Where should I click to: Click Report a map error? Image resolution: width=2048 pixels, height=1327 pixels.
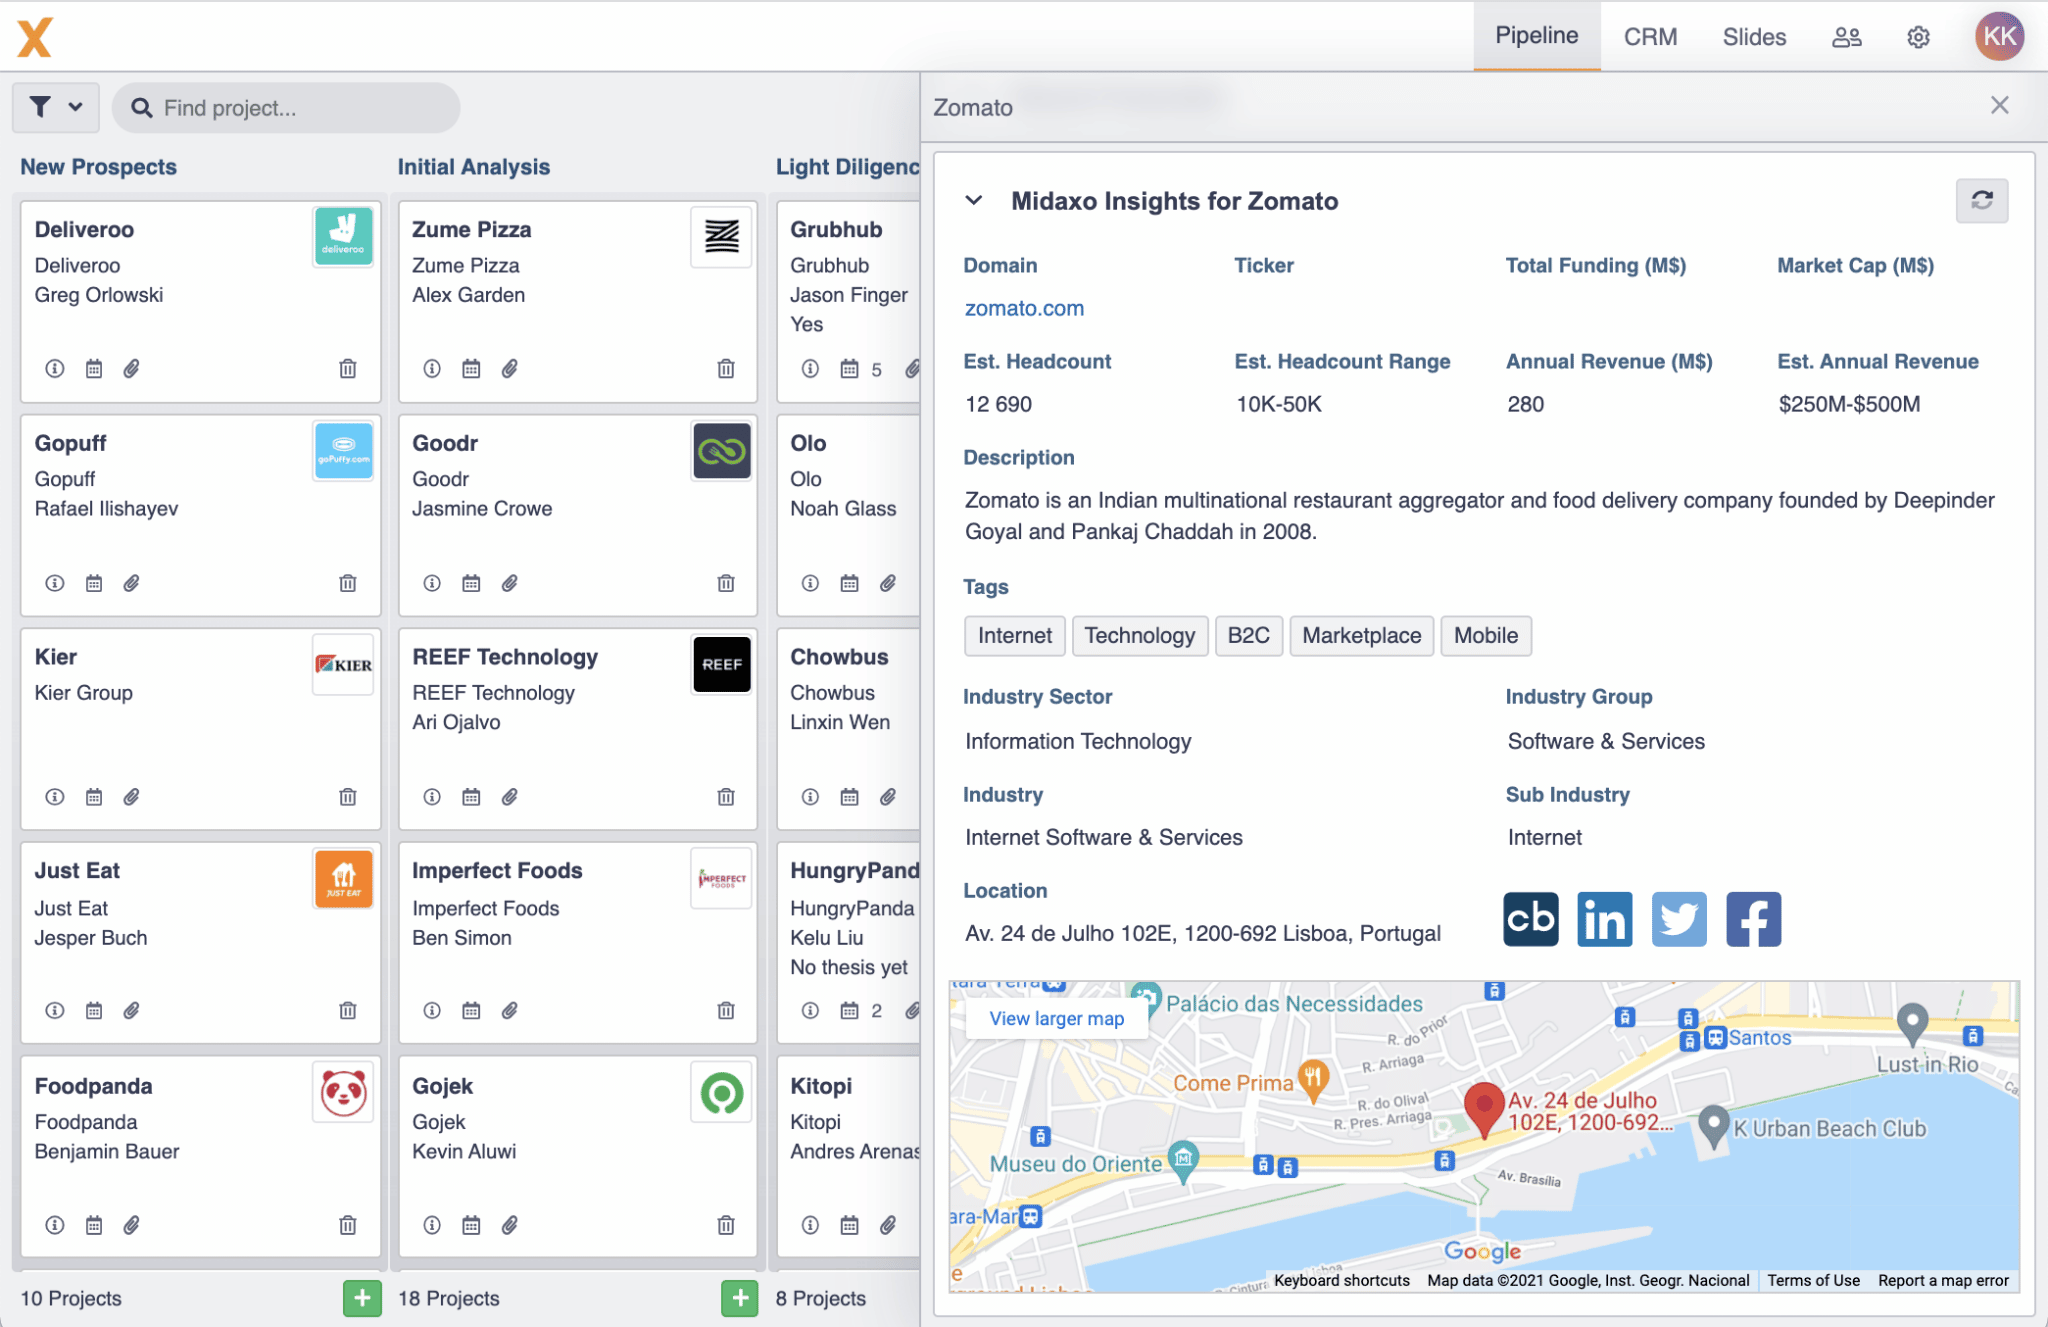tap(1943, 1280)
